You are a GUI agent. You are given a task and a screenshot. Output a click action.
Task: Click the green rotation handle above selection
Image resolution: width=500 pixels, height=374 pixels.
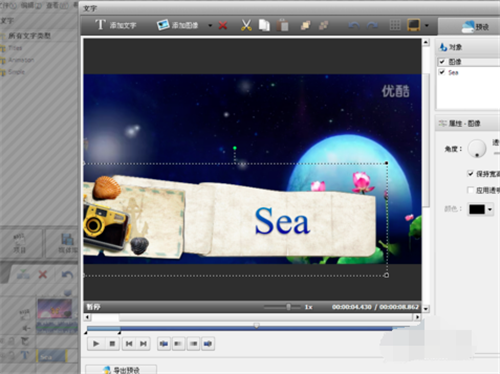click(x=235, y=148)
